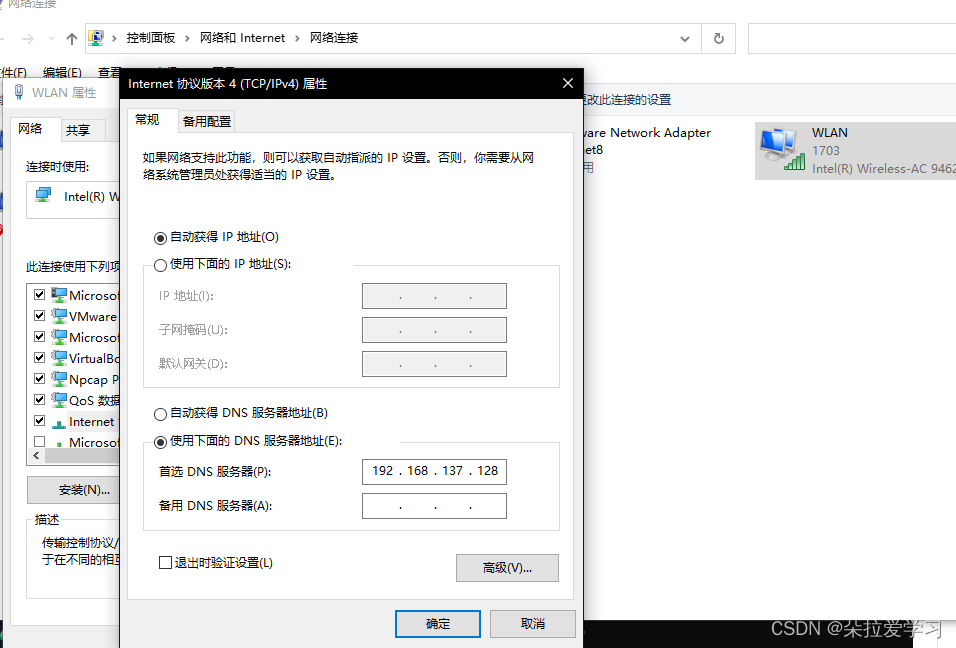
Task: Switch to the 备用配置 tab
Action: pos(205,120)
